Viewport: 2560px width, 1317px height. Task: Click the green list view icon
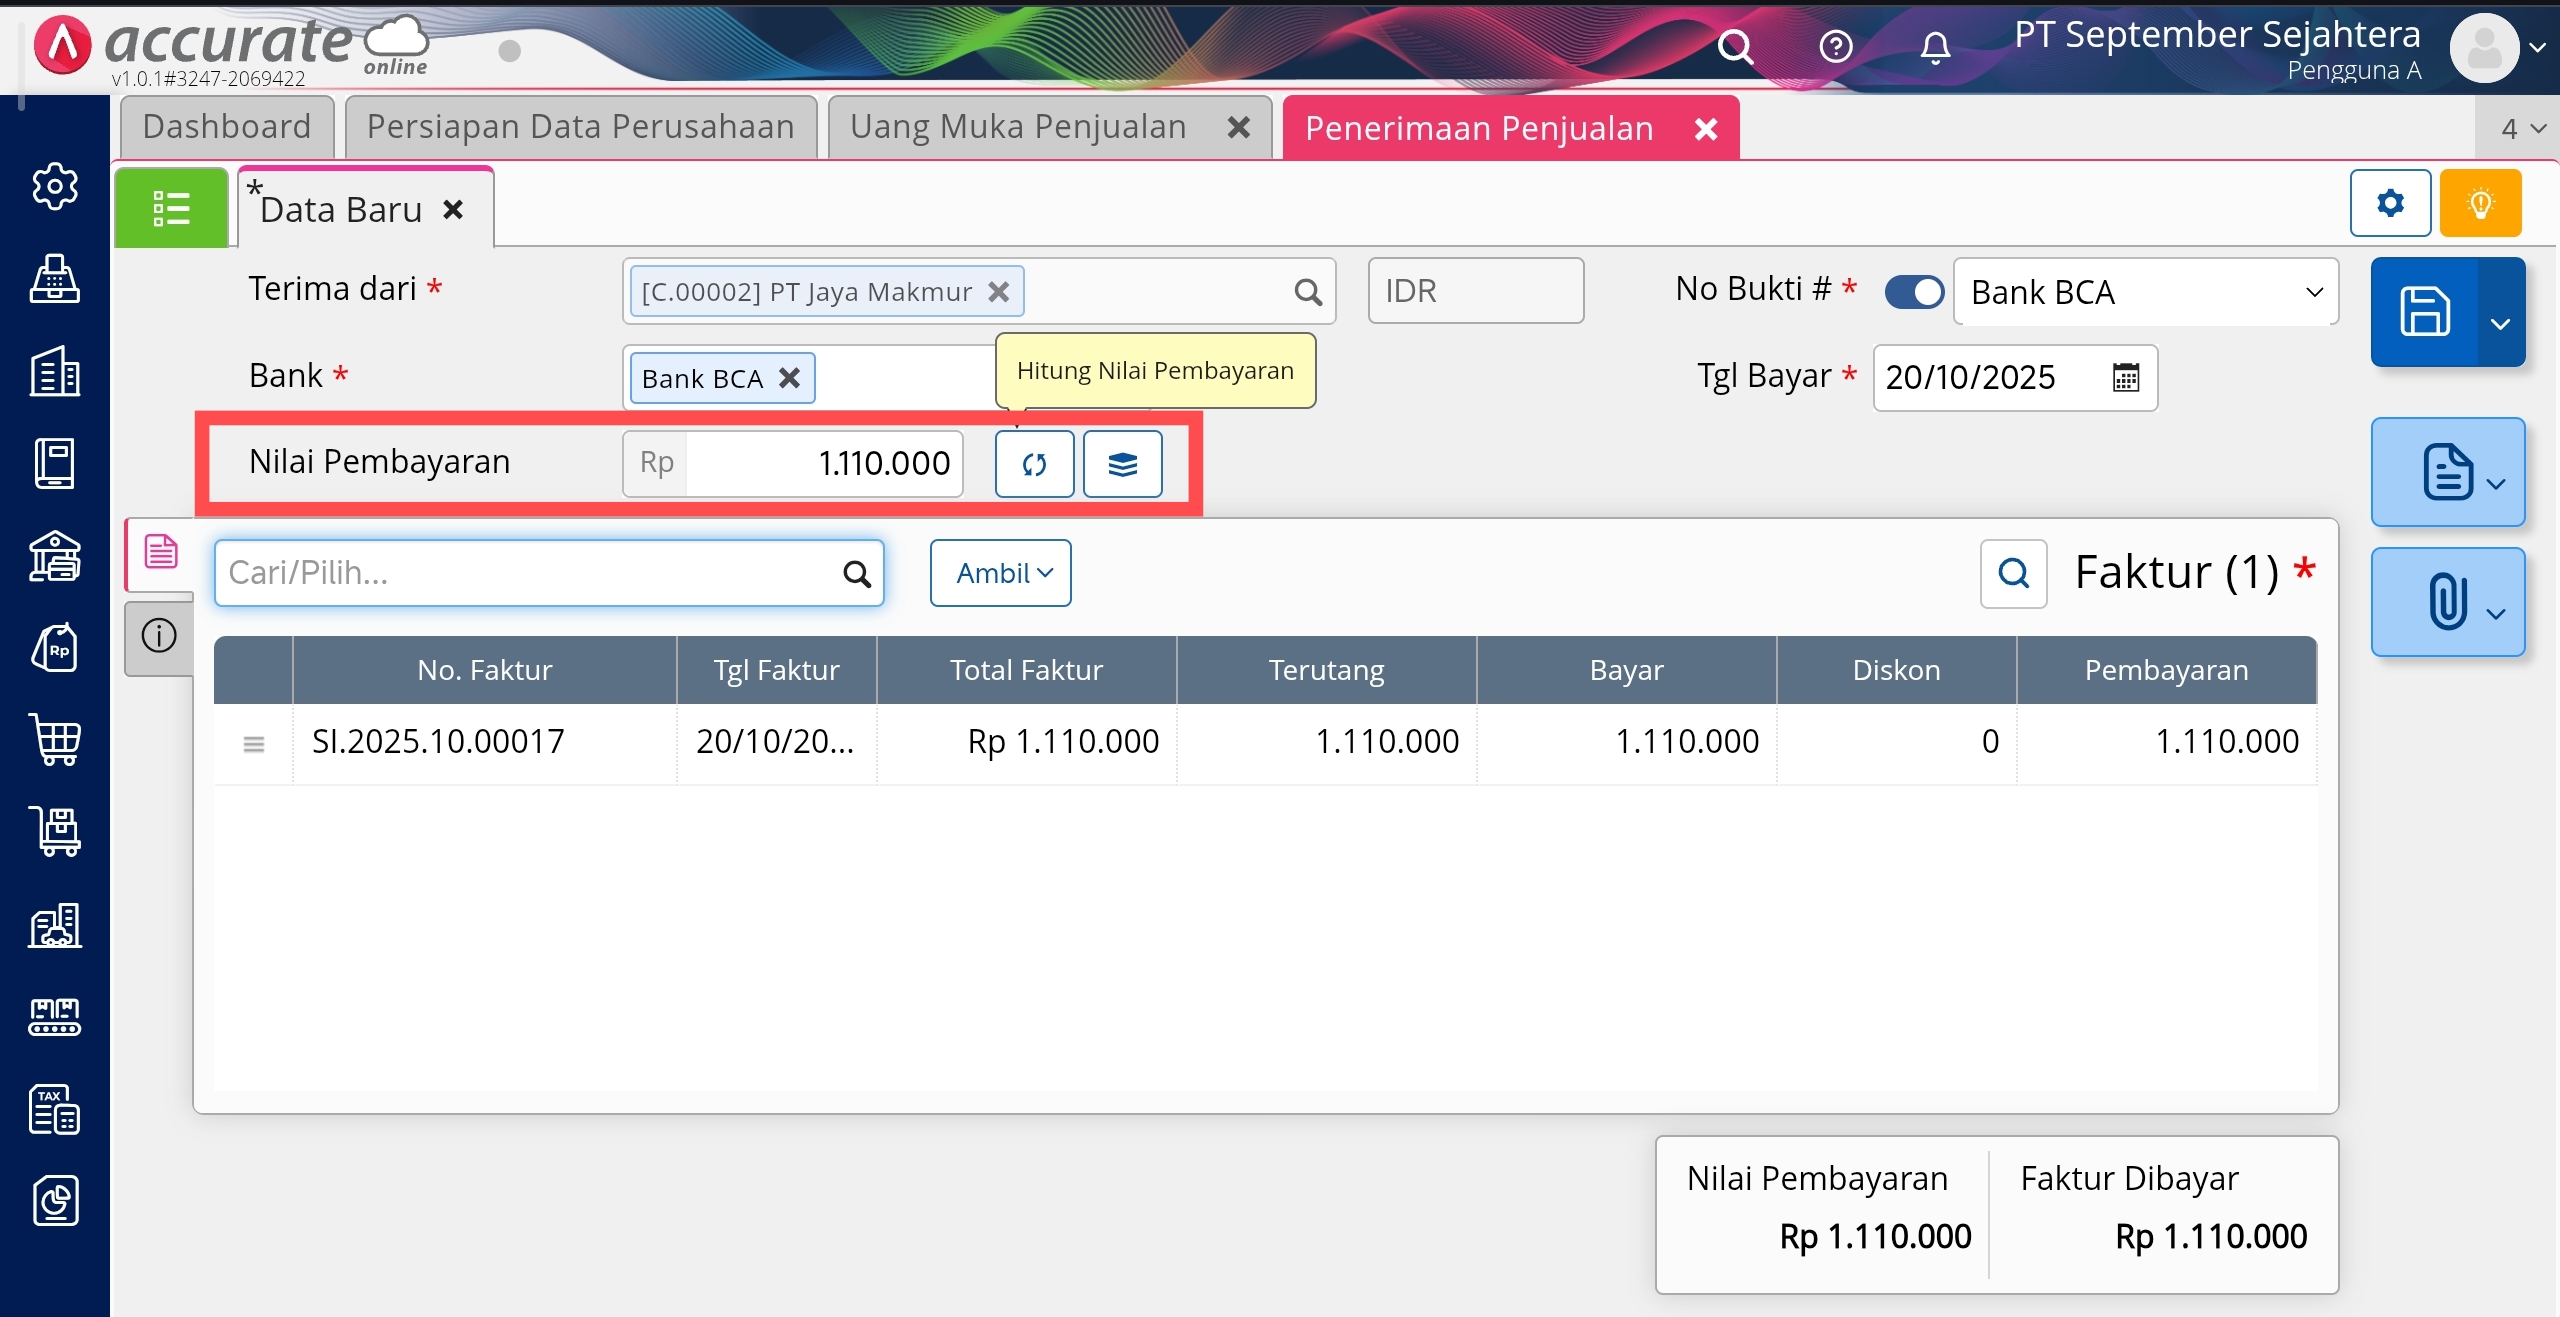tap(171, 209)
